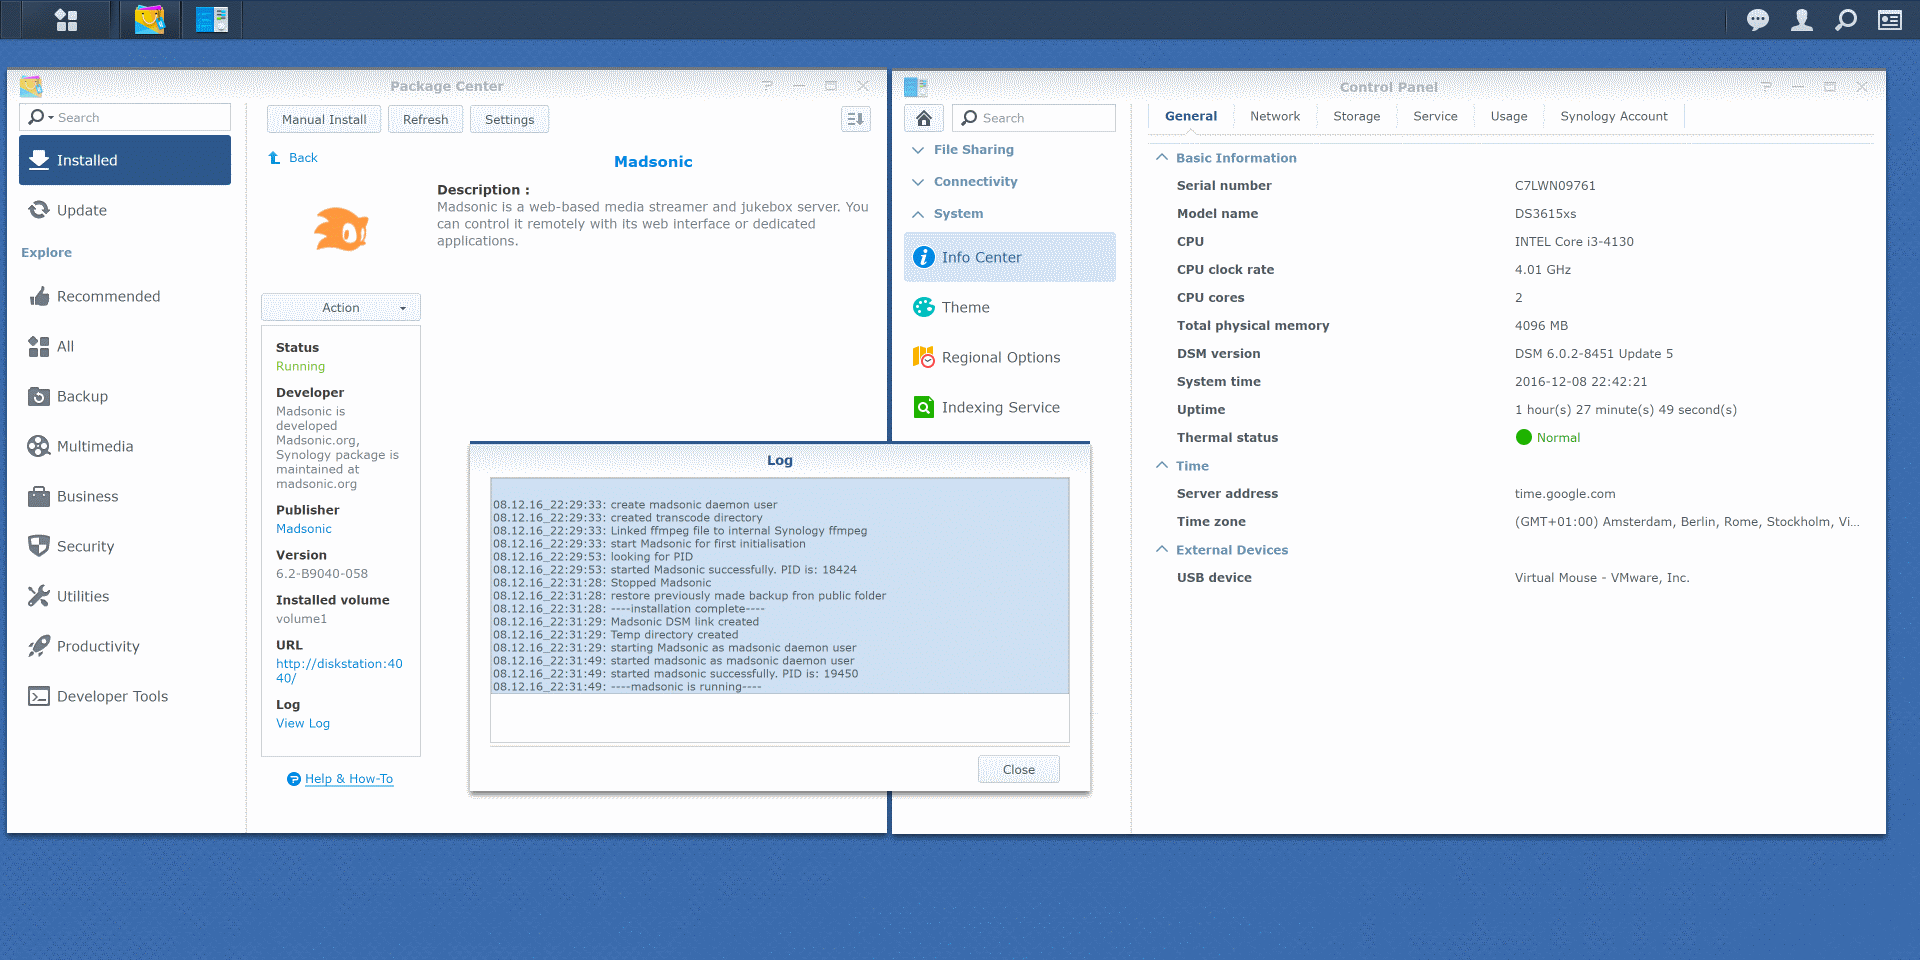The height and width of the screenshot is (960, 1920).
Task: Click the Control Panel home icon
Action: (924, 118)
